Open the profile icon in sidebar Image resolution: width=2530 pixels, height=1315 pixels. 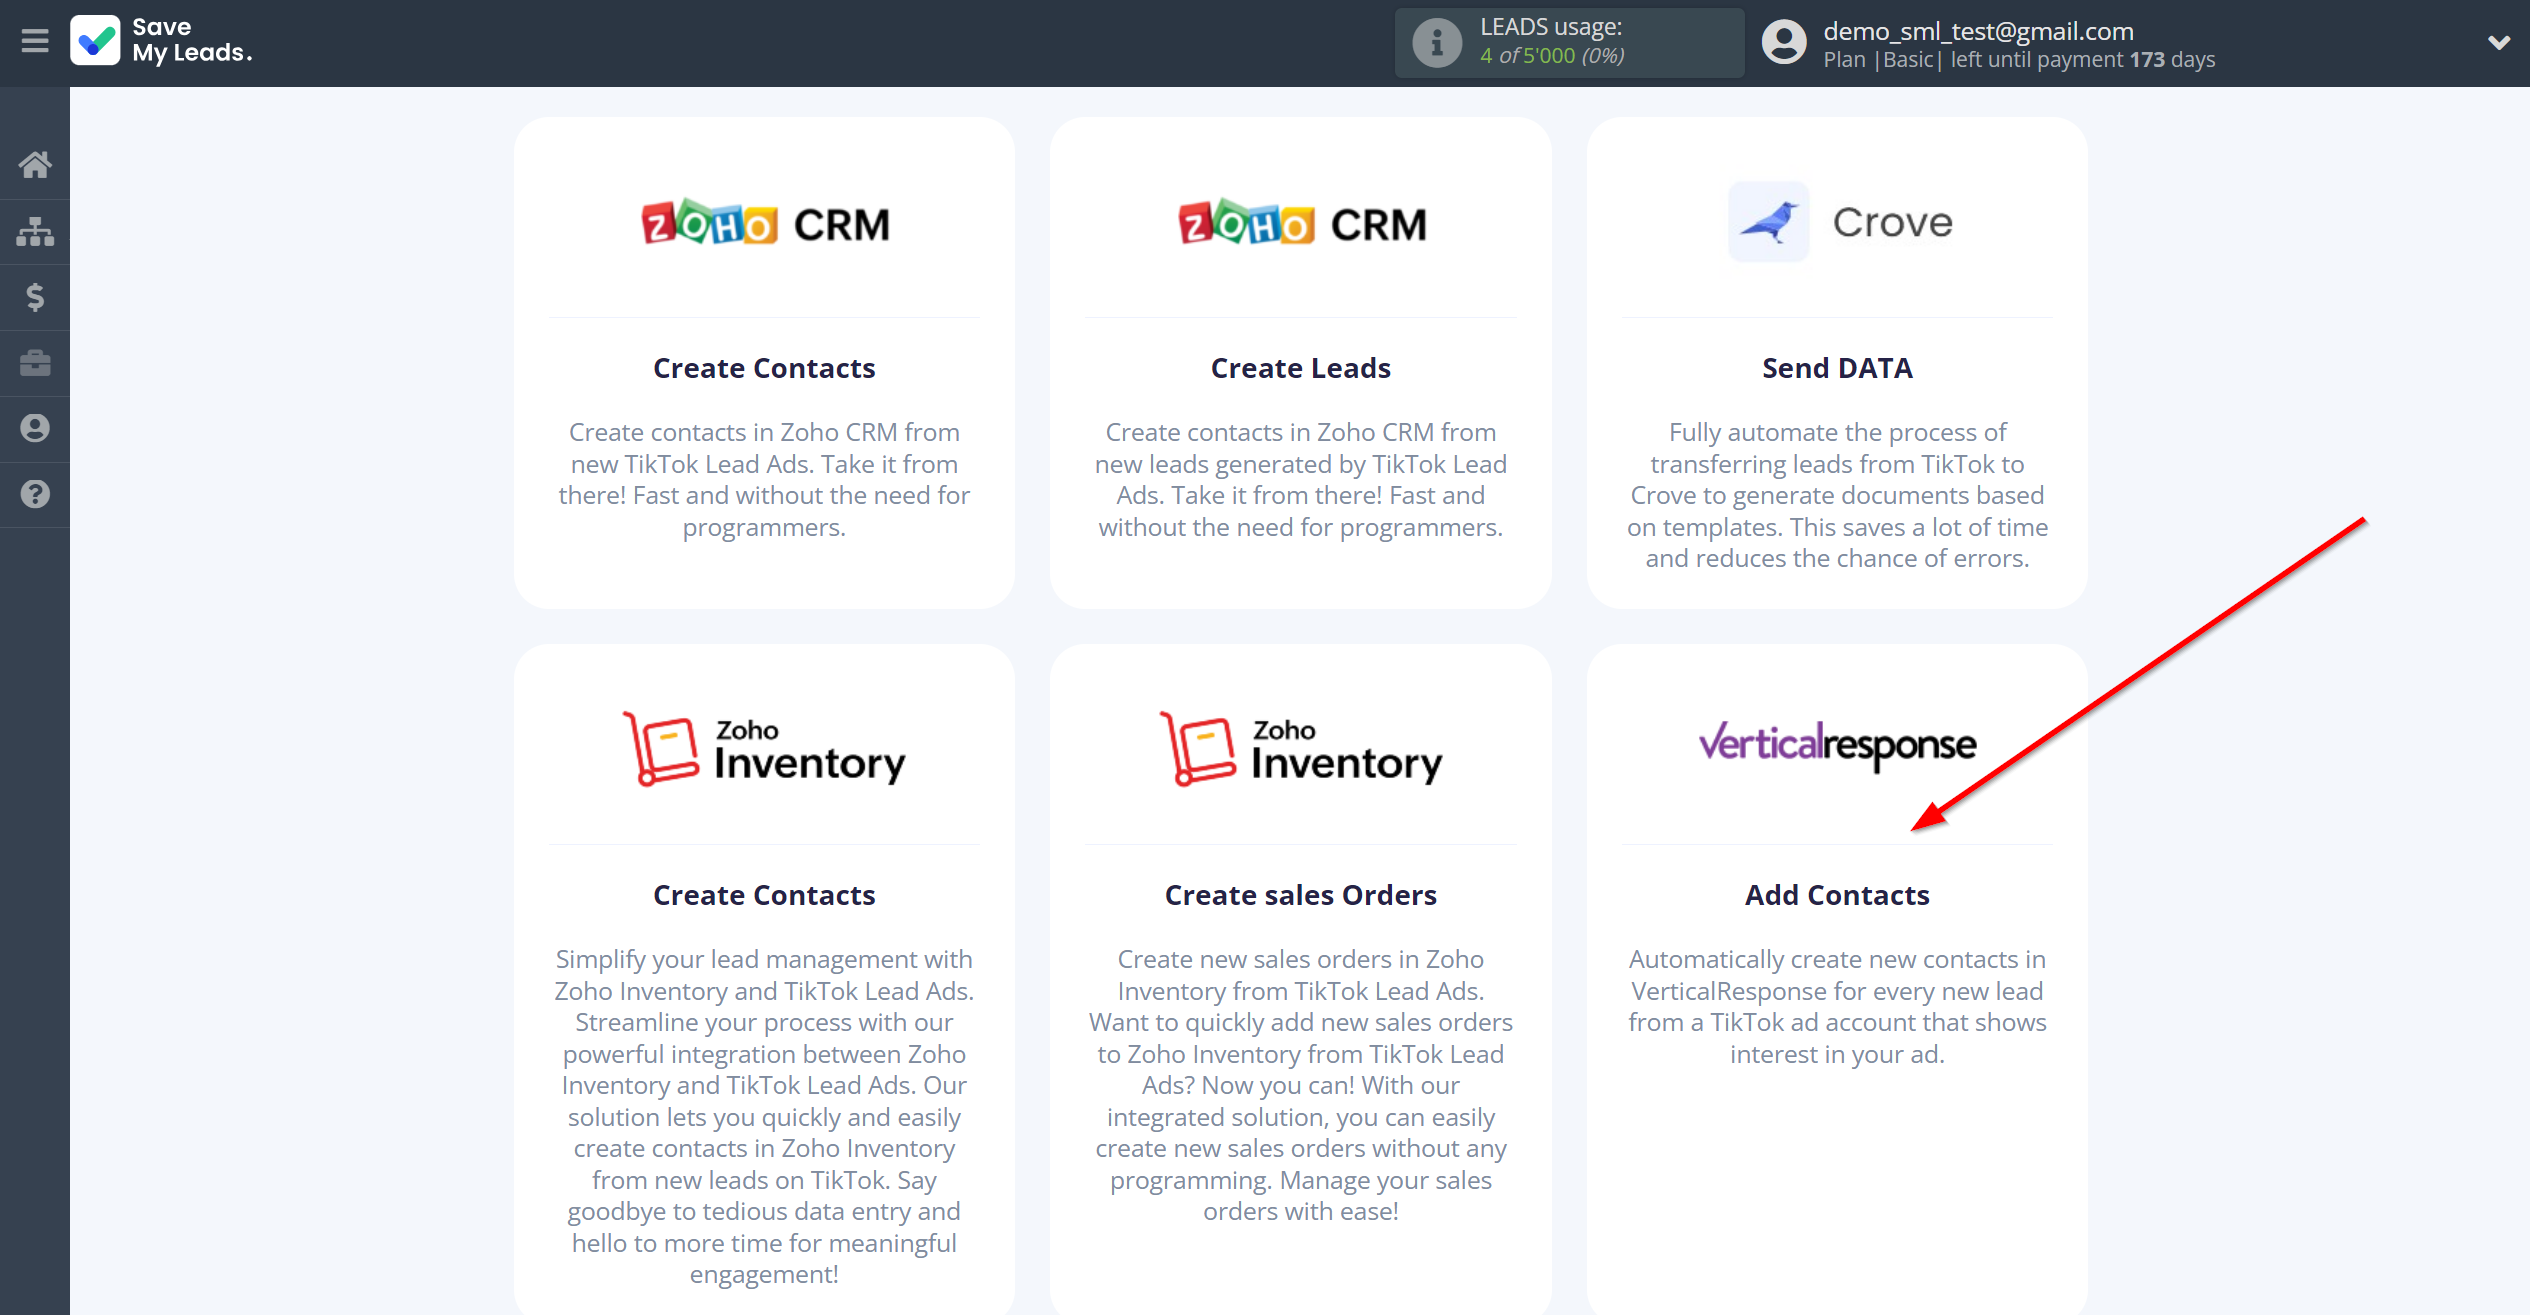35,428
